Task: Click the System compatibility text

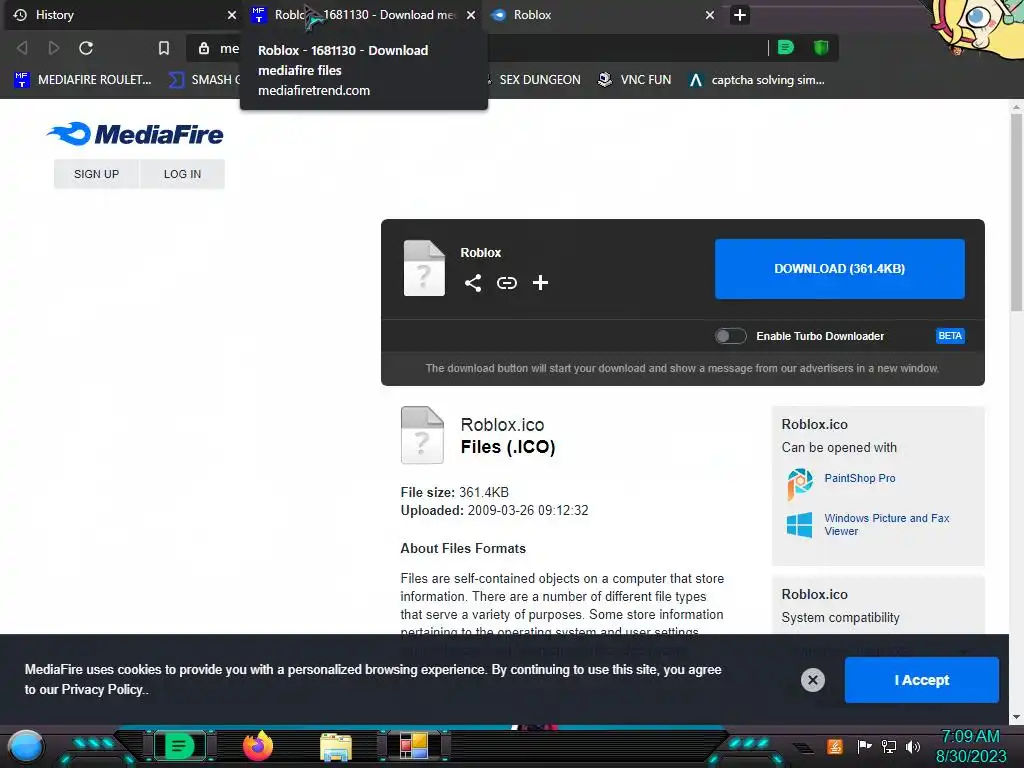Action: 840,618
